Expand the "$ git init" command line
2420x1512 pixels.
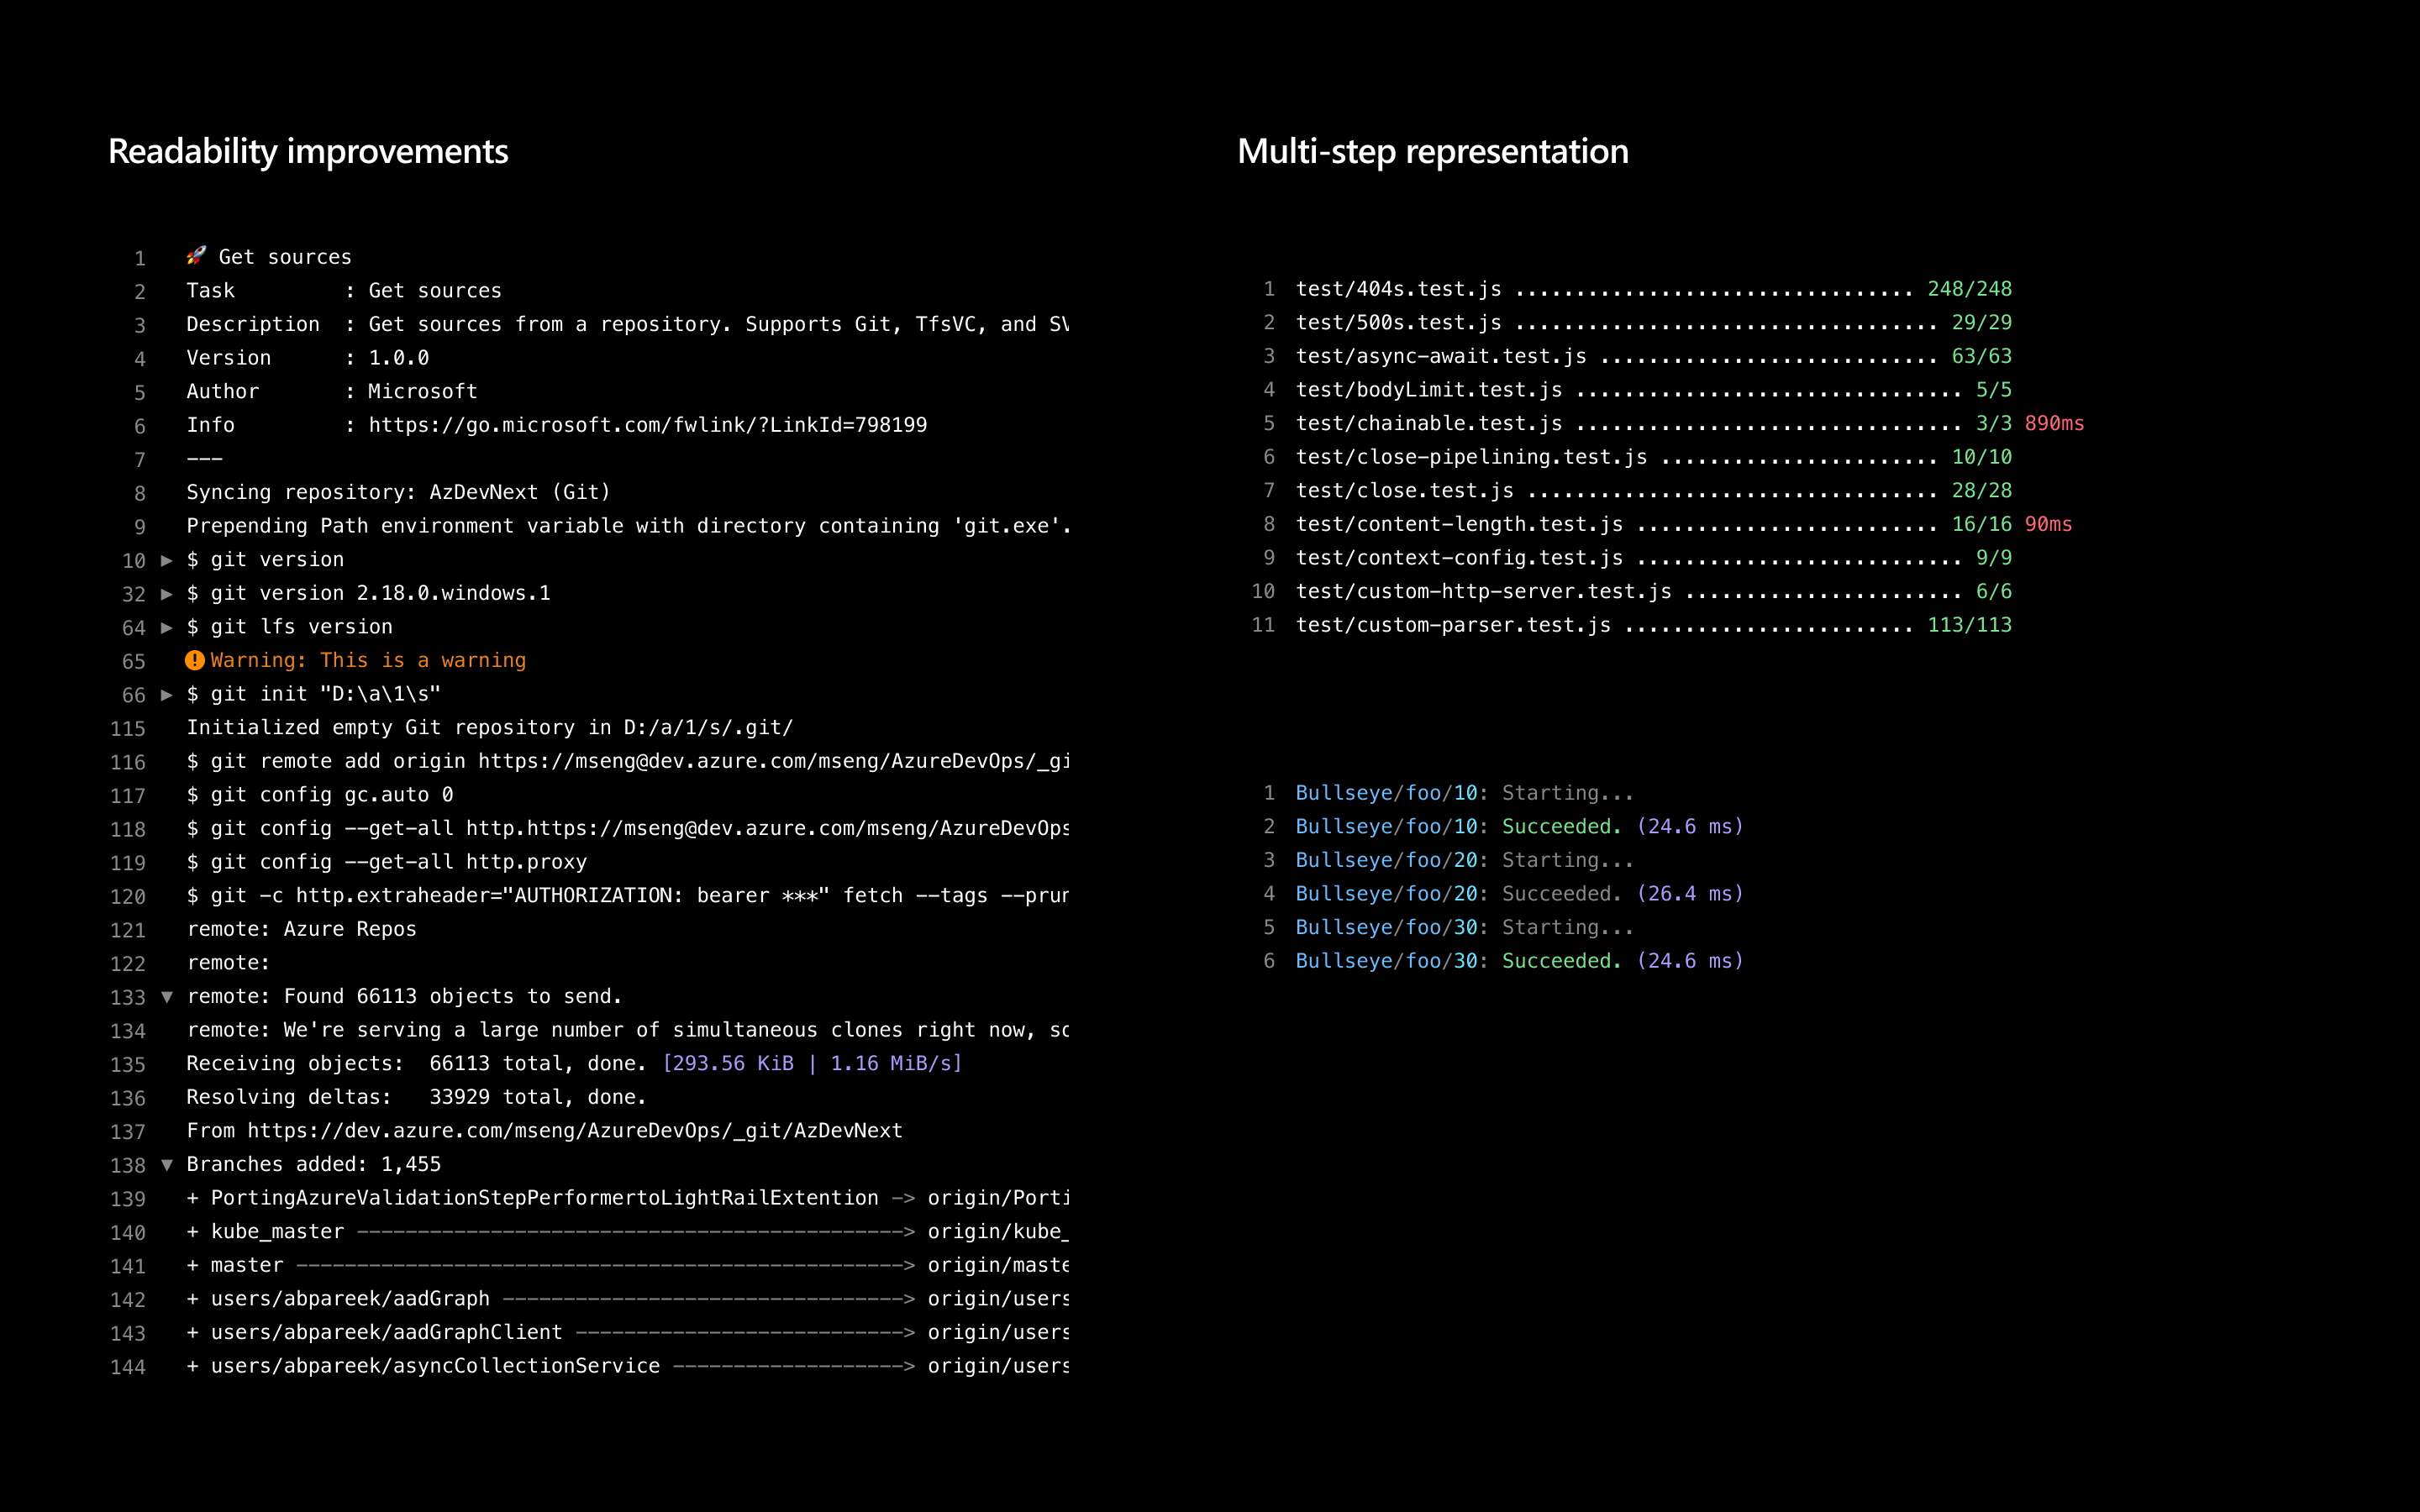click(167, 694)
